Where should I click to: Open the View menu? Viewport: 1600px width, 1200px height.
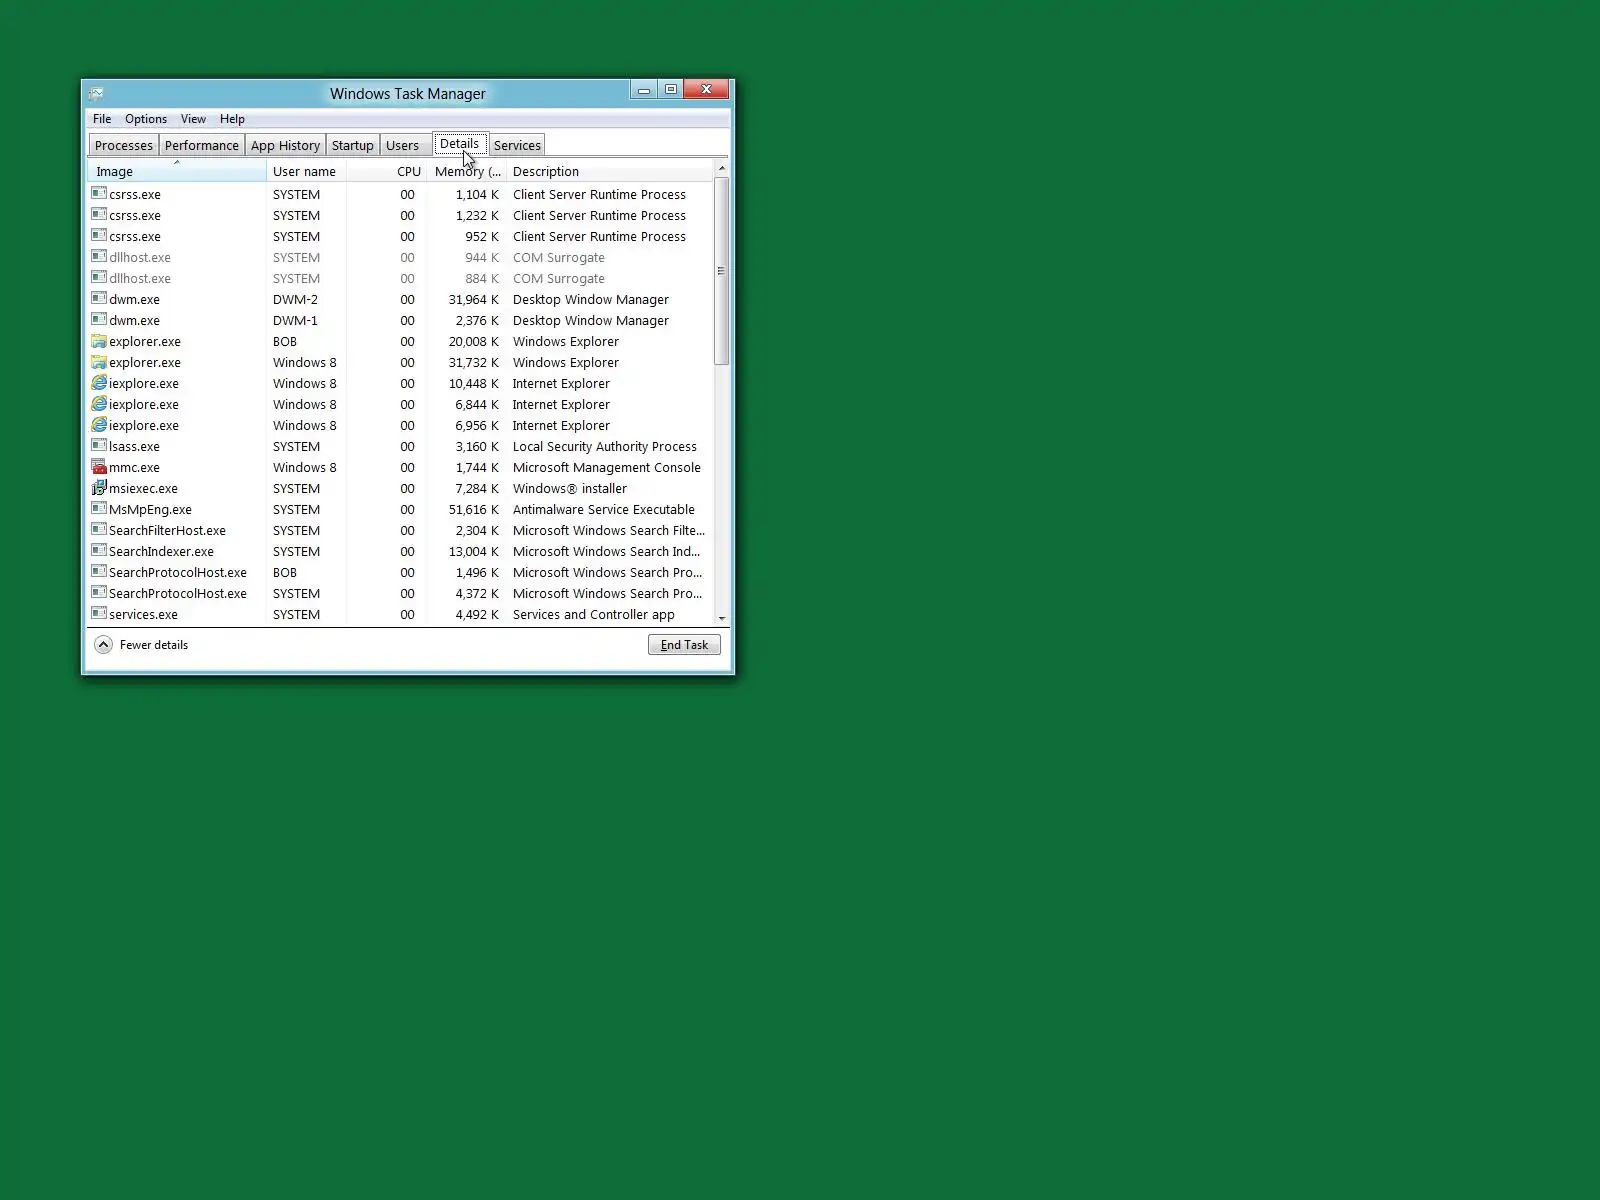tap(193, 119)
